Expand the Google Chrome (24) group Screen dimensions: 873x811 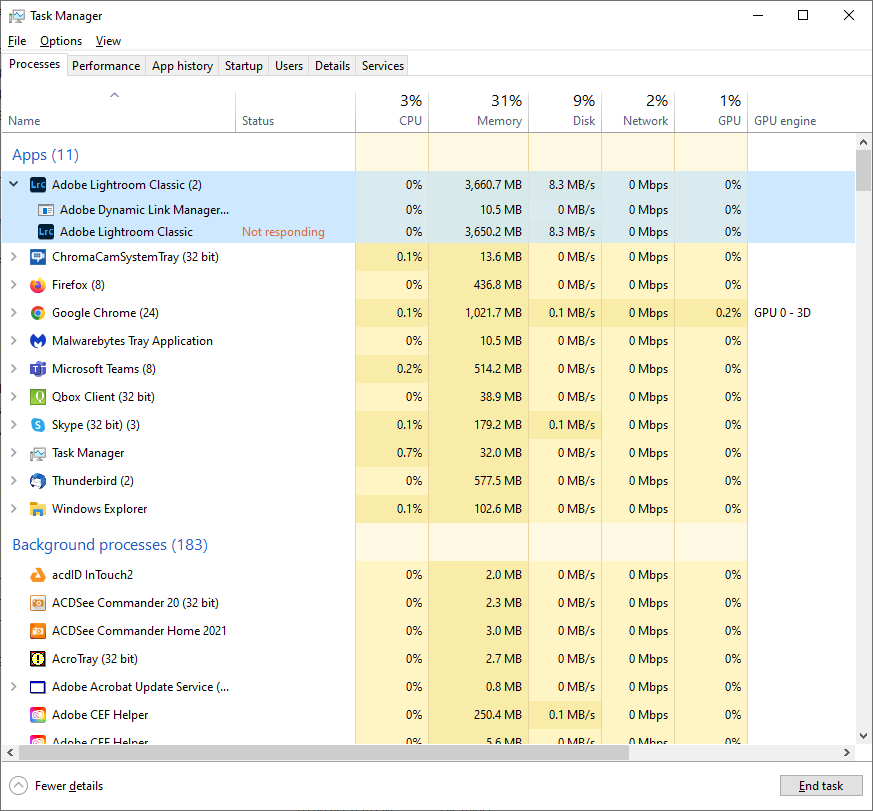(x=14, y=313)
